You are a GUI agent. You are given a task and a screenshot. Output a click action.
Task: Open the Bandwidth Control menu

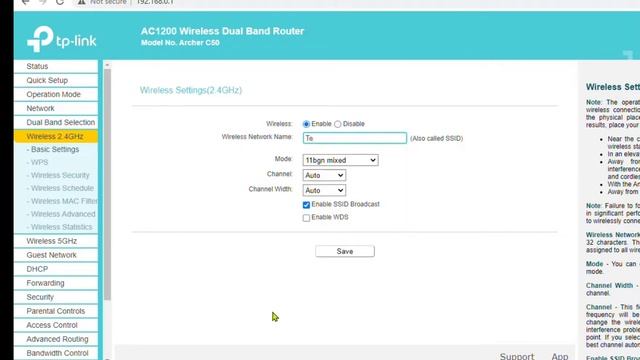(x=56, y=353)
